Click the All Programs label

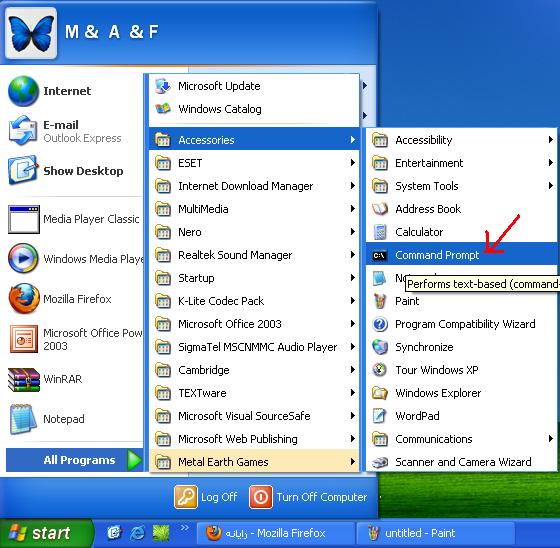tap(79, 460)
